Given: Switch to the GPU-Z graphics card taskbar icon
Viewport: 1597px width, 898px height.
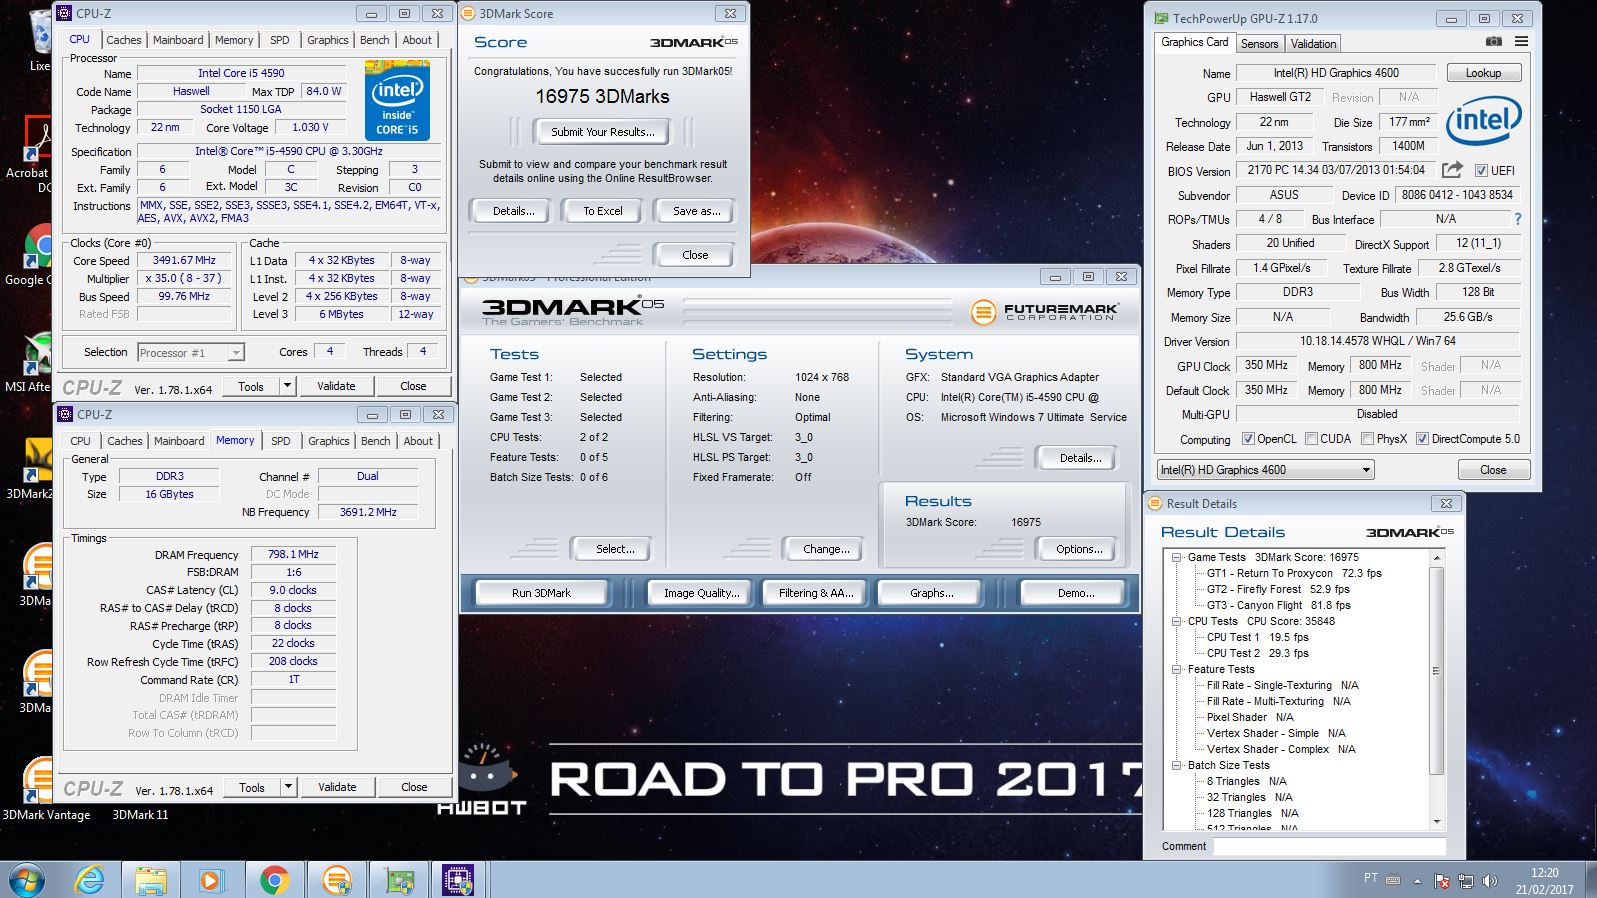Looking at the screenshot, I should (399, 880).
